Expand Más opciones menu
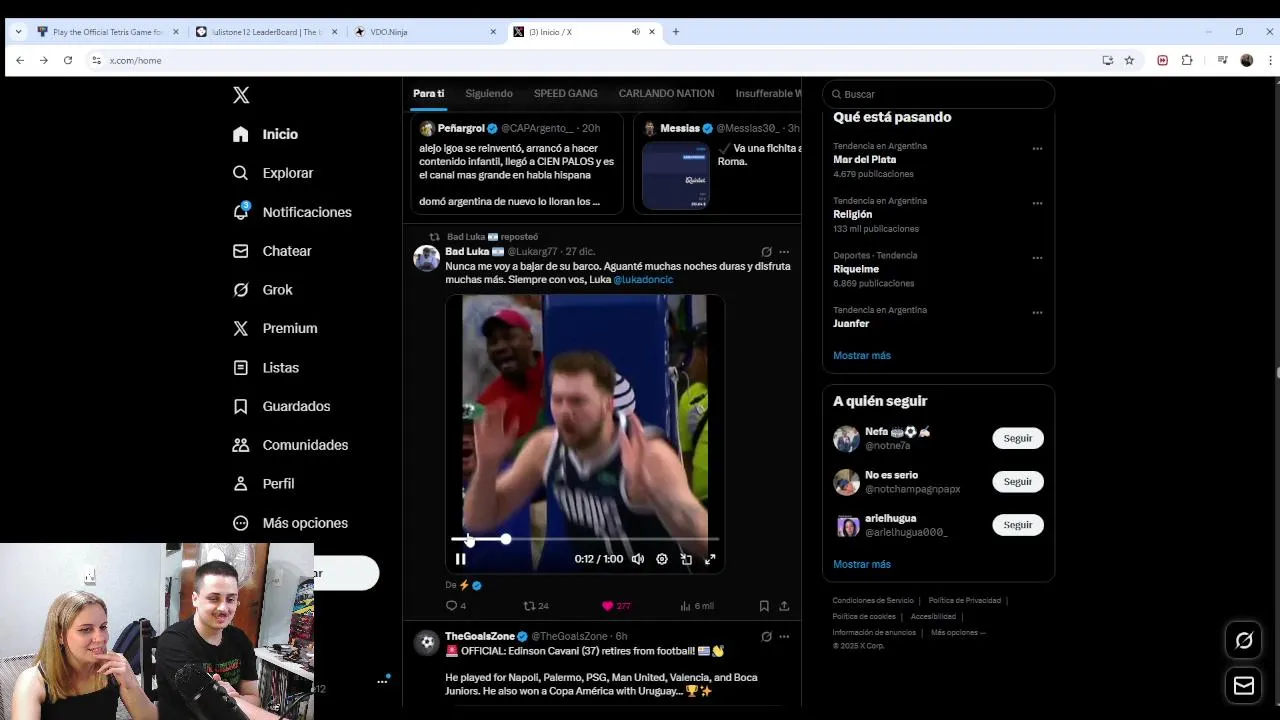1280x720 pixels. [290, 523]
